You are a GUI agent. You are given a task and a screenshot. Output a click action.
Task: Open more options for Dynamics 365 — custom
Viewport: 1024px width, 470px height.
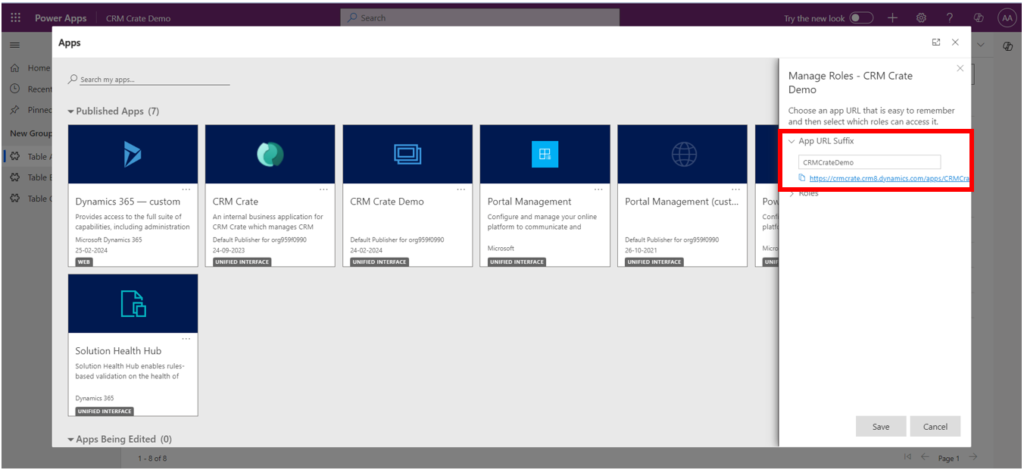186,189
